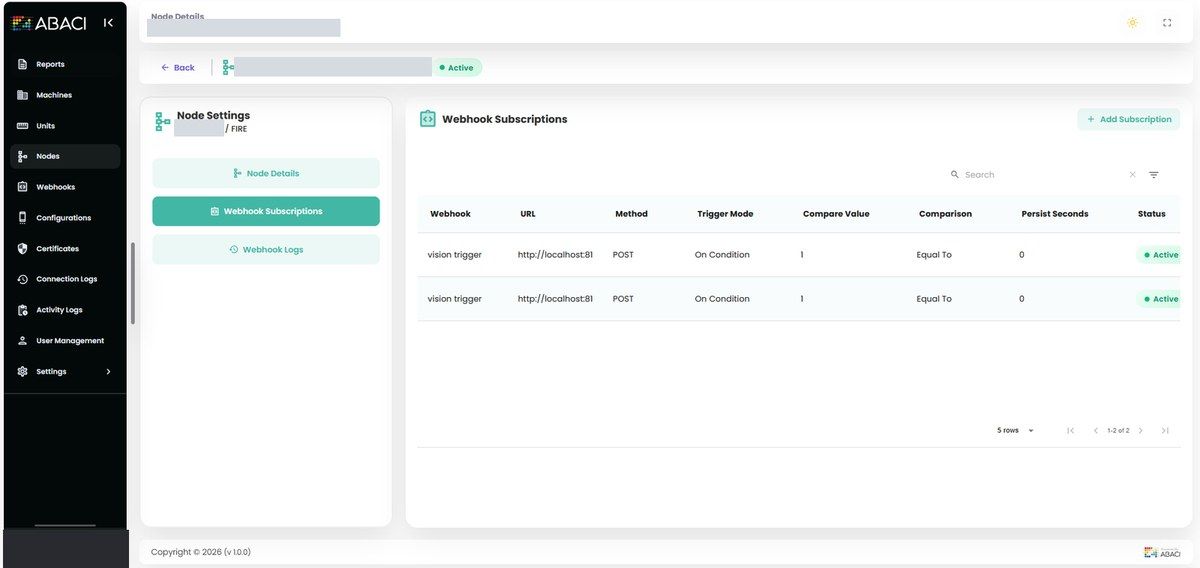Image resolution: width=1200 pixels, height=568 pixels.
Task: Collapse the sidebar with arrow icon
Action: coord(108,23)
